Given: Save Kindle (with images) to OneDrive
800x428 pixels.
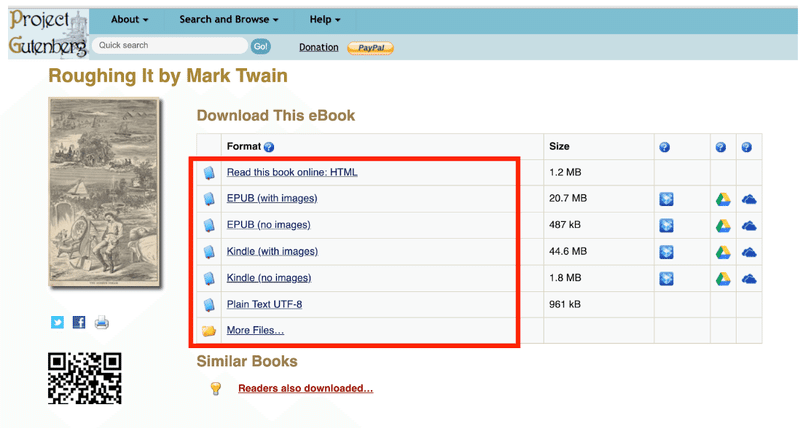Looking at the screenshot, I should 749,253.
